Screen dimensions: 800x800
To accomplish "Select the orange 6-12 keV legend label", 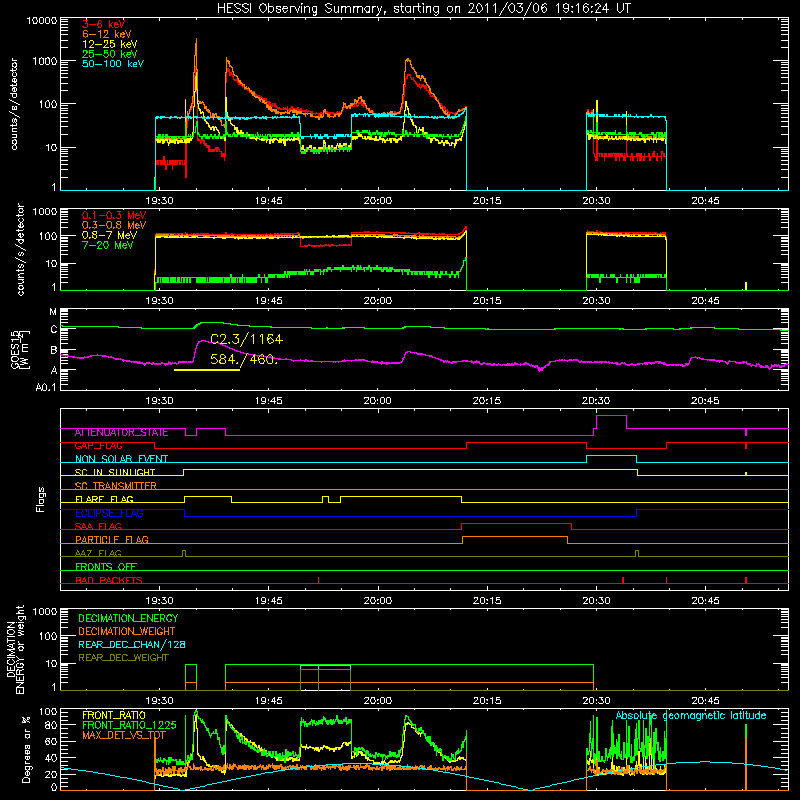I will [107, 34].
